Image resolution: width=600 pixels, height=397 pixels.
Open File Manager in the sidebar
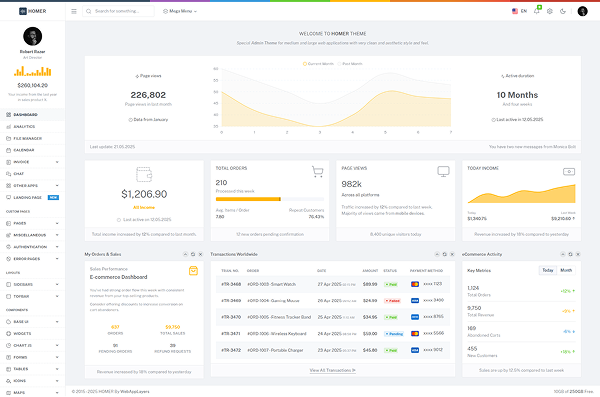point(33,138)
